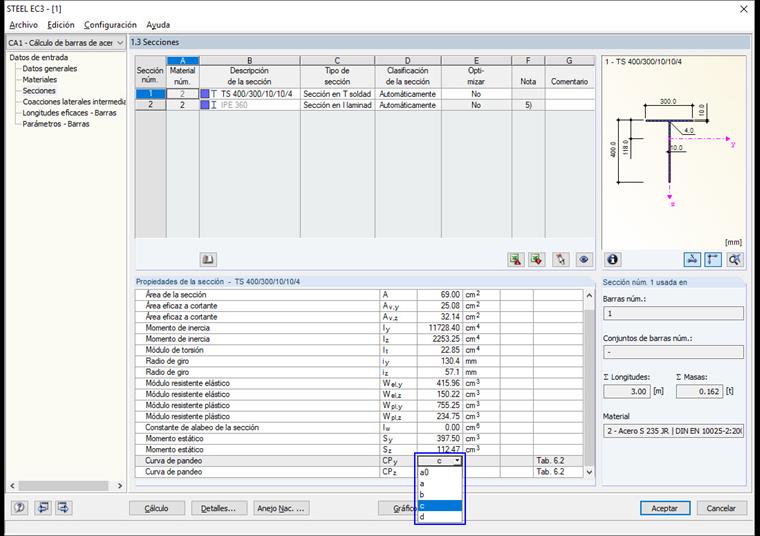
Task: Click the pick section cursor icon
Action: pos(560,259)
